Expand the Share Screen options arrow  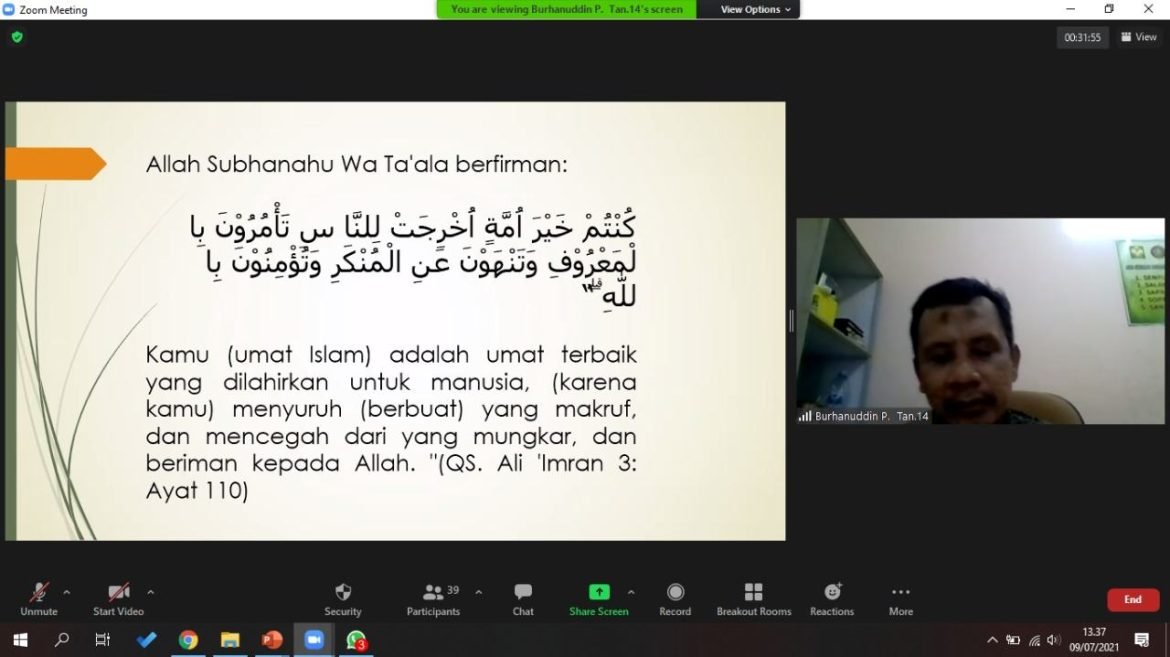(x=631, y=592)
